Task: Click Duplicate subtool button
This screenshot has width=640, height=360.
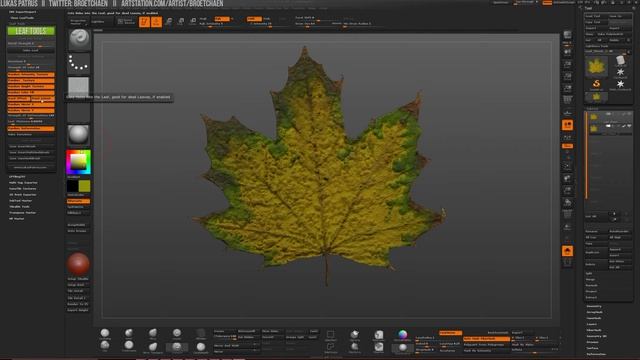Action: point(596,253)
